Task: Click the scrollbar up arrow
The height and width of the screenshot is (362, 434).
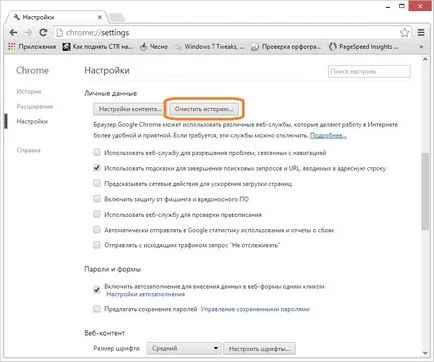Action: pyautogui.click(x=425, y=60)
